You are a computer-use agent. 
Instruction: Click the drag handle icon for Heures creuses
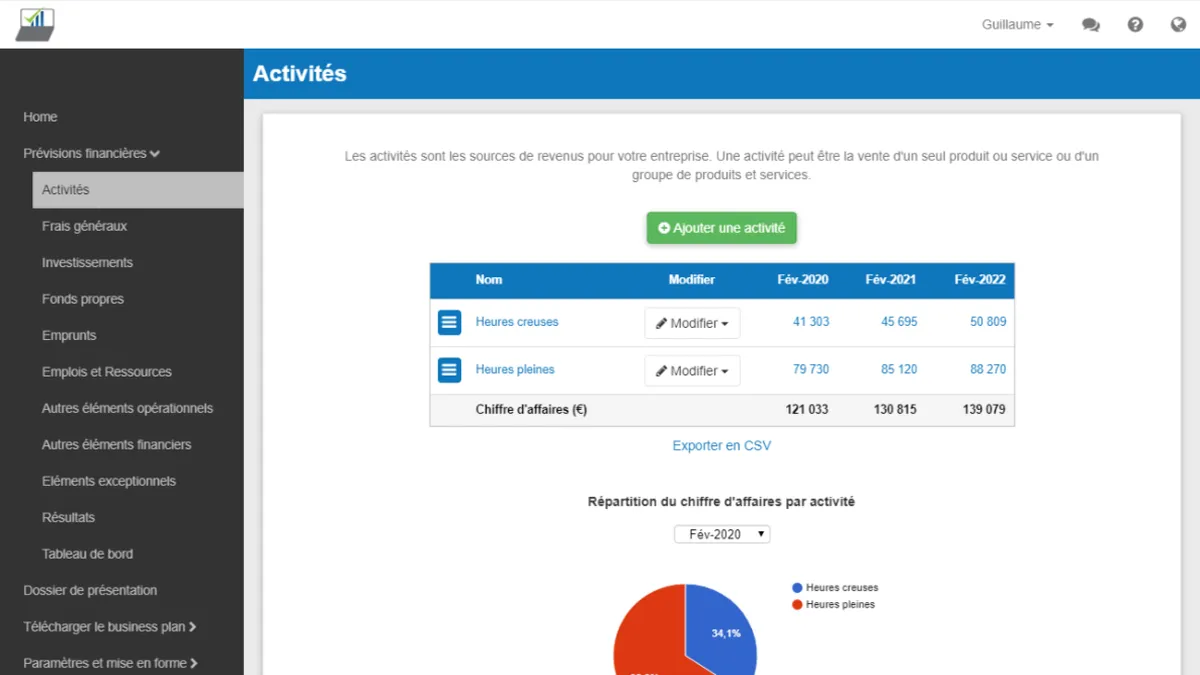point(450,322)
